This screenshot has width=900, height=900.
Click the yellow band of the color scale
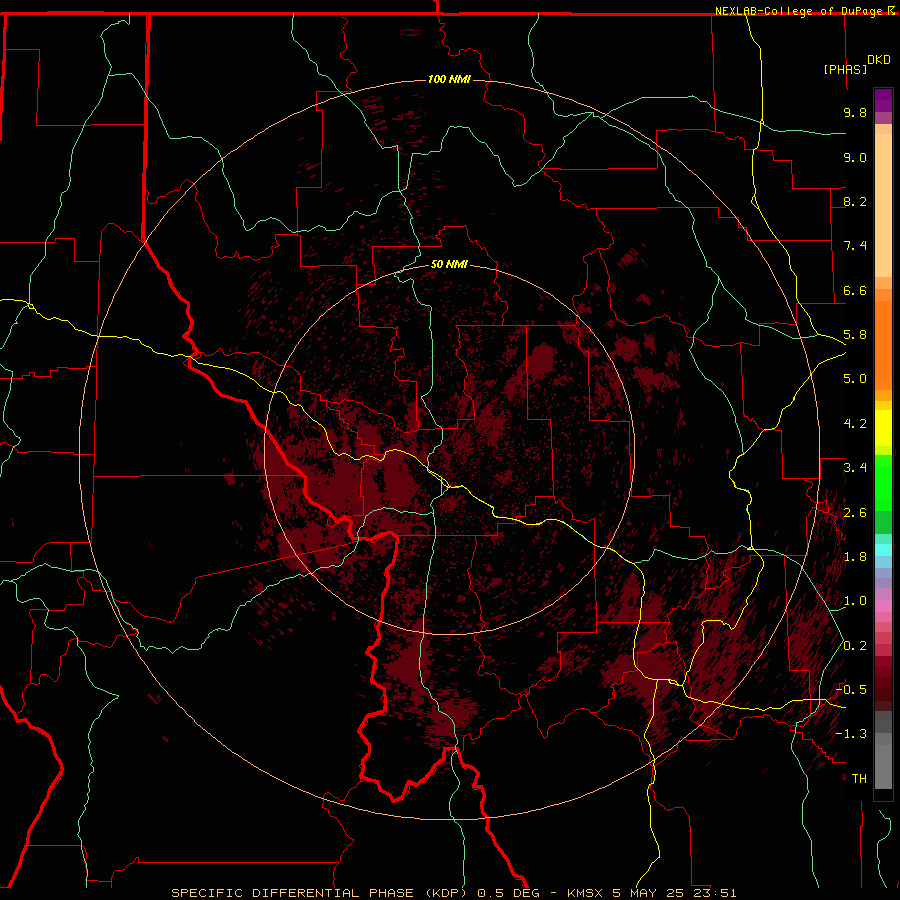click(x=883, y=428)
